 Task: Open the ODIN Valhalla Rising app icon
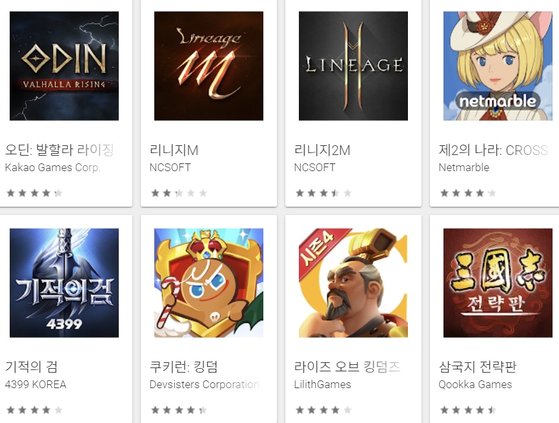[x=64, y=66]
